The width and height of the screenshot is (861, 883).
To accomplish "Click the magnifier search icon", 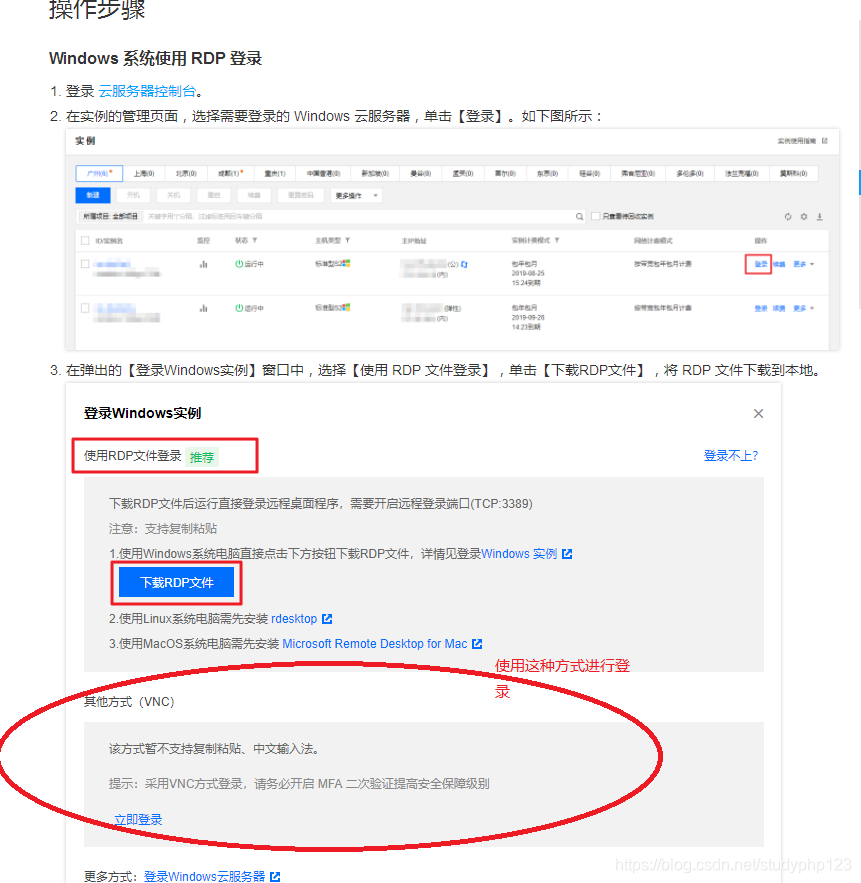I will [x=579, y=216].
